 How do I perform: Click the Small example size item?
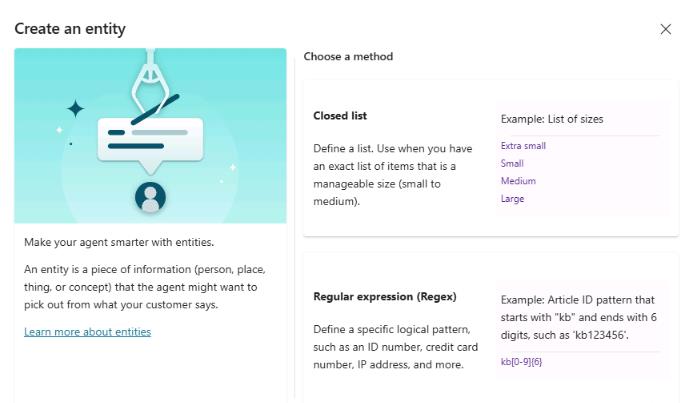[x=512, y=163]
